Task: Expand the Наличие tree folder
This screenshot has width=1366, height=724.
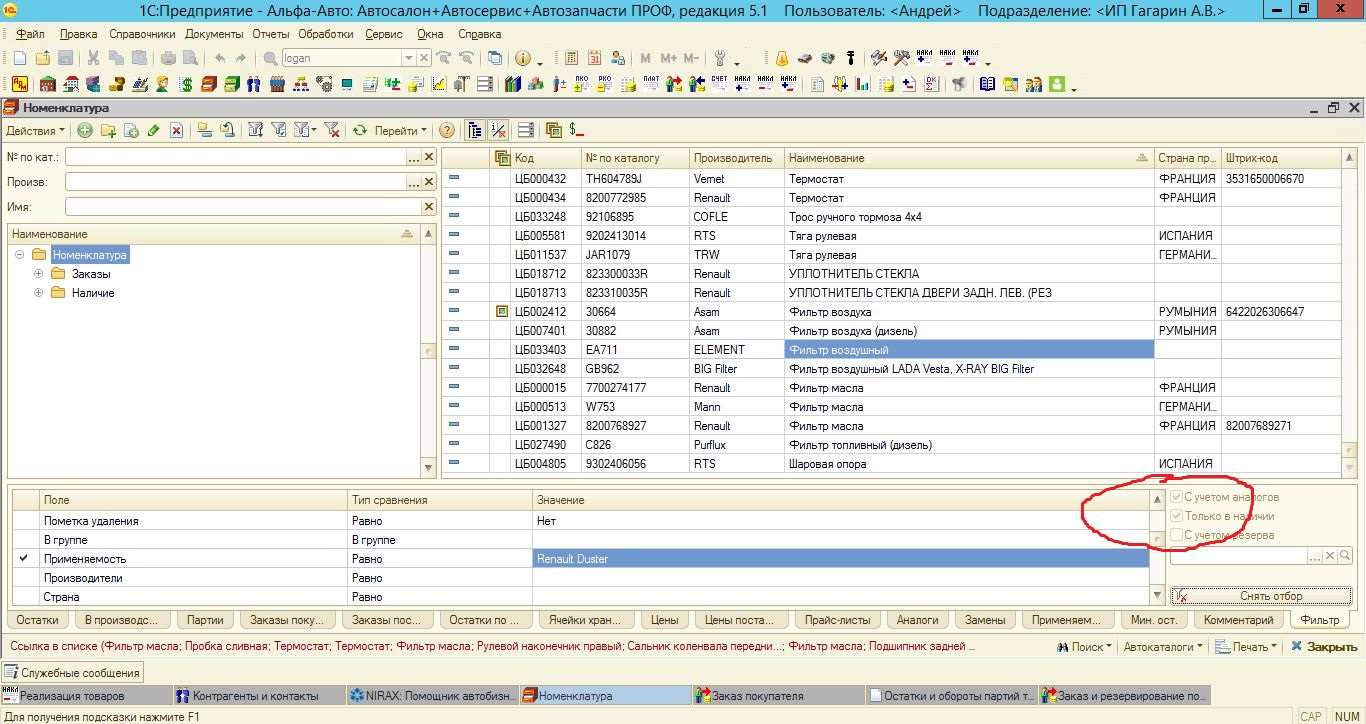Action: point(39,293)
